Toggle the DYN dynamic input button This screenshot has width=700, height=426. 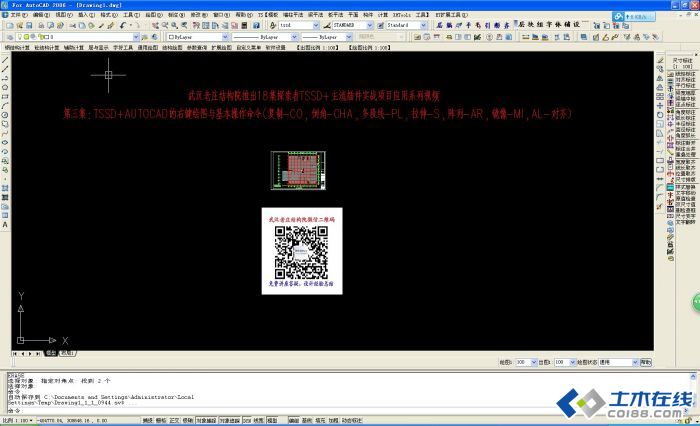point(247,420)
